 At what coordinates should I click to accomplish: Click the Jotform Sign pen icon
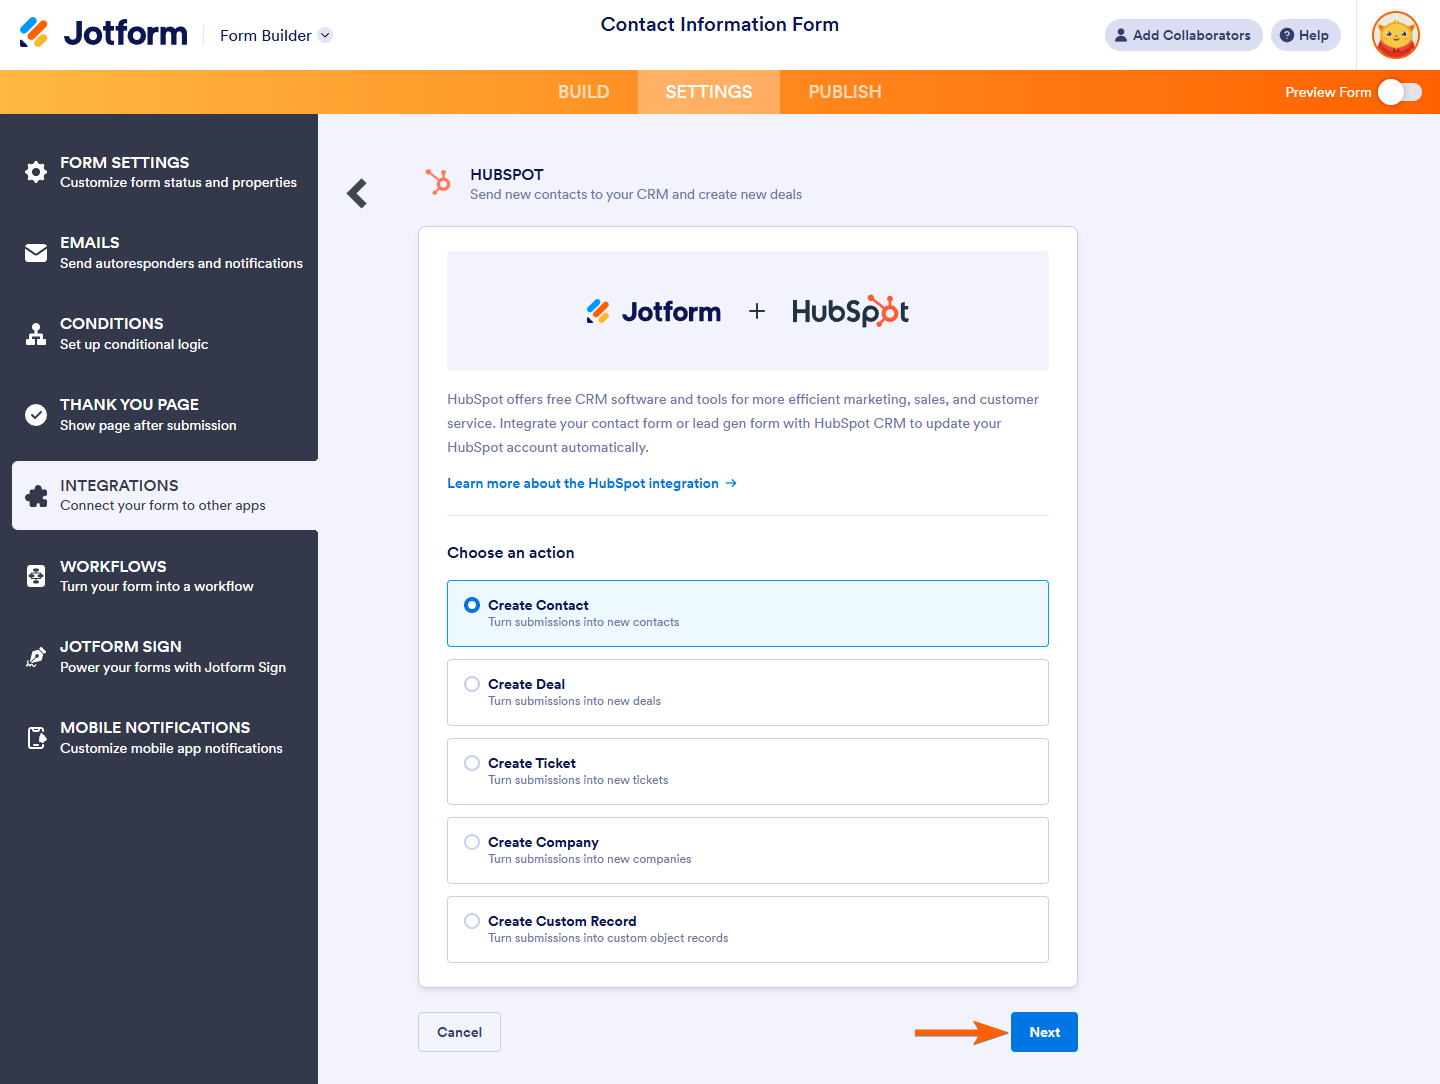(x=36, y=657)
